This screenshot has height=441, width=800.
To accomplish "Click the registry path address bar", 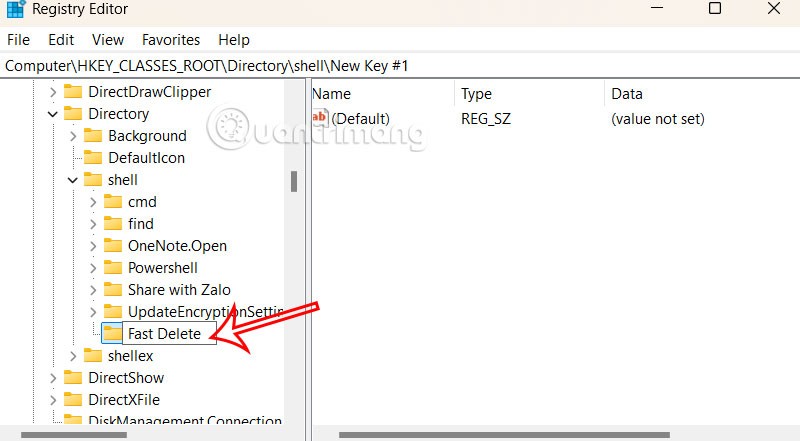I will 400,66.
